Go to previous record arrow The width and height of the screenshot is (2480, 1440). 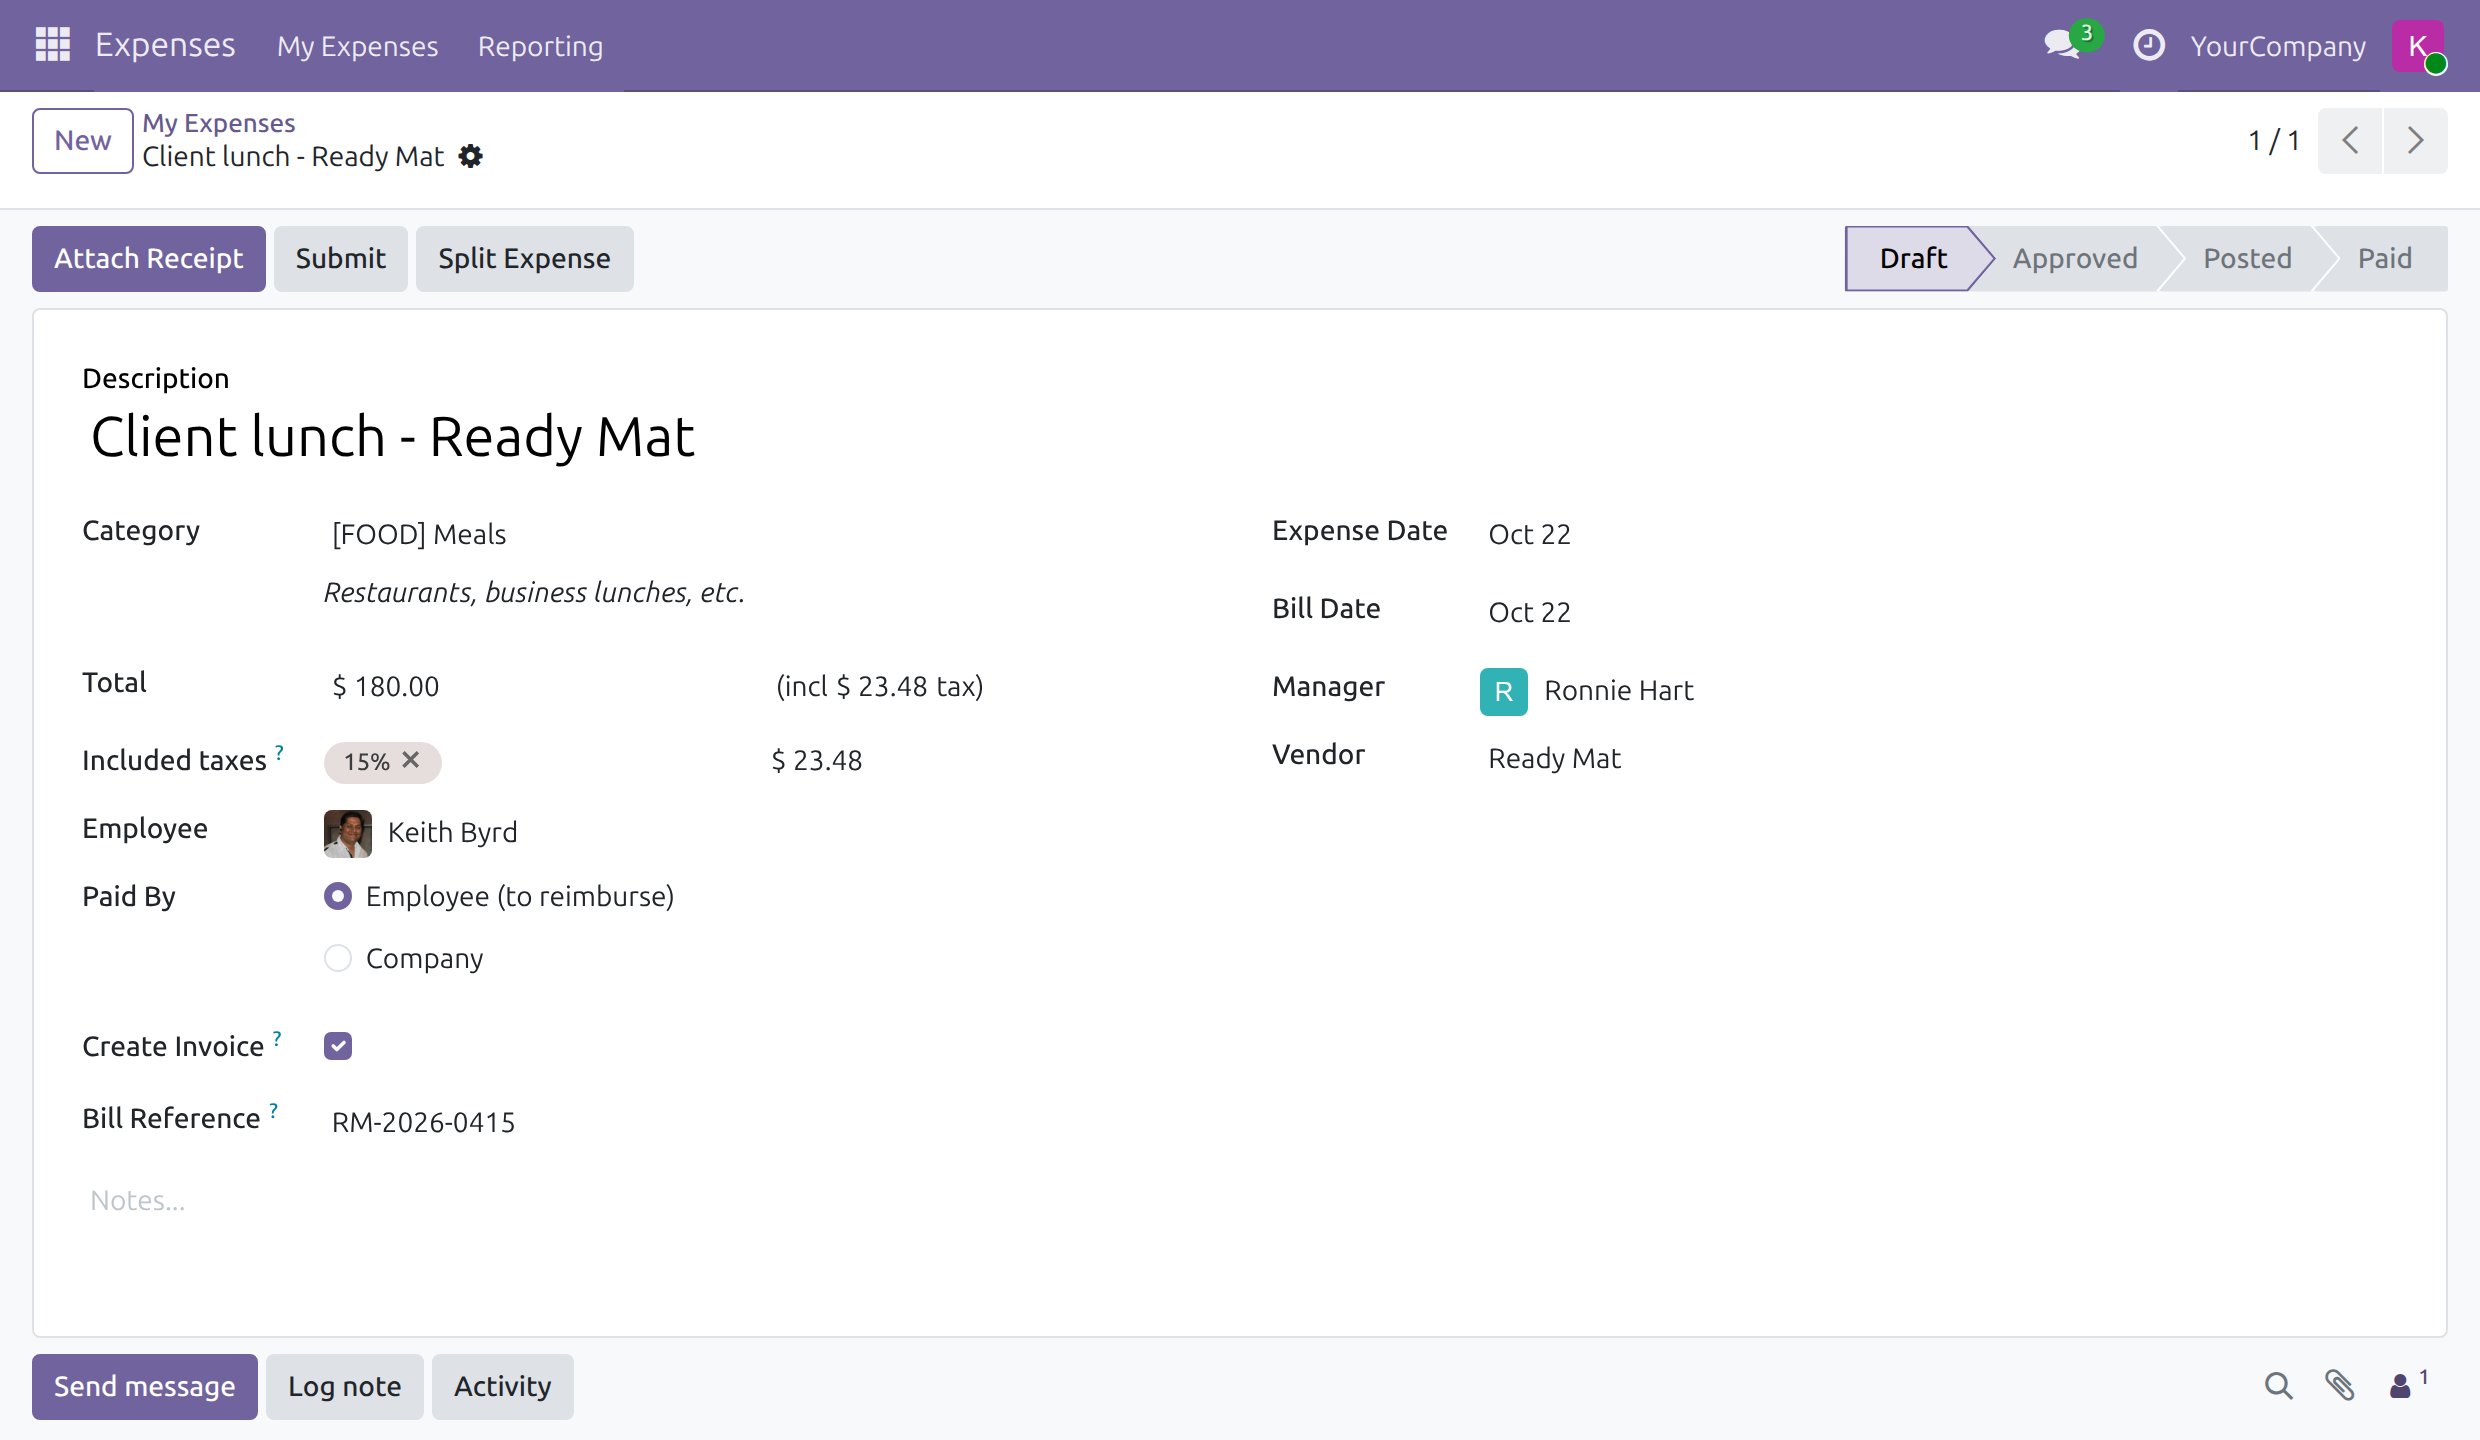[x=2350, y=140]
